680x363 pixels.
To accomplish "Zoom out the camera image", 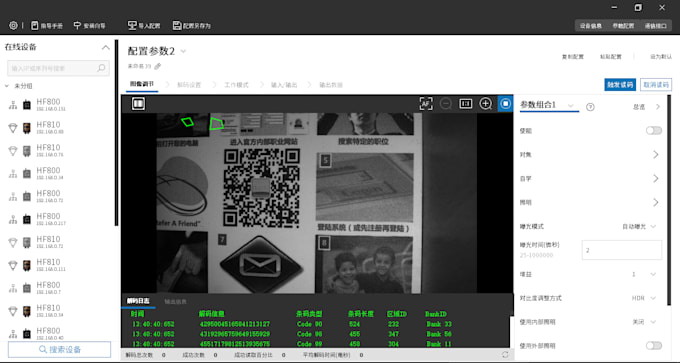I will 446,104.
